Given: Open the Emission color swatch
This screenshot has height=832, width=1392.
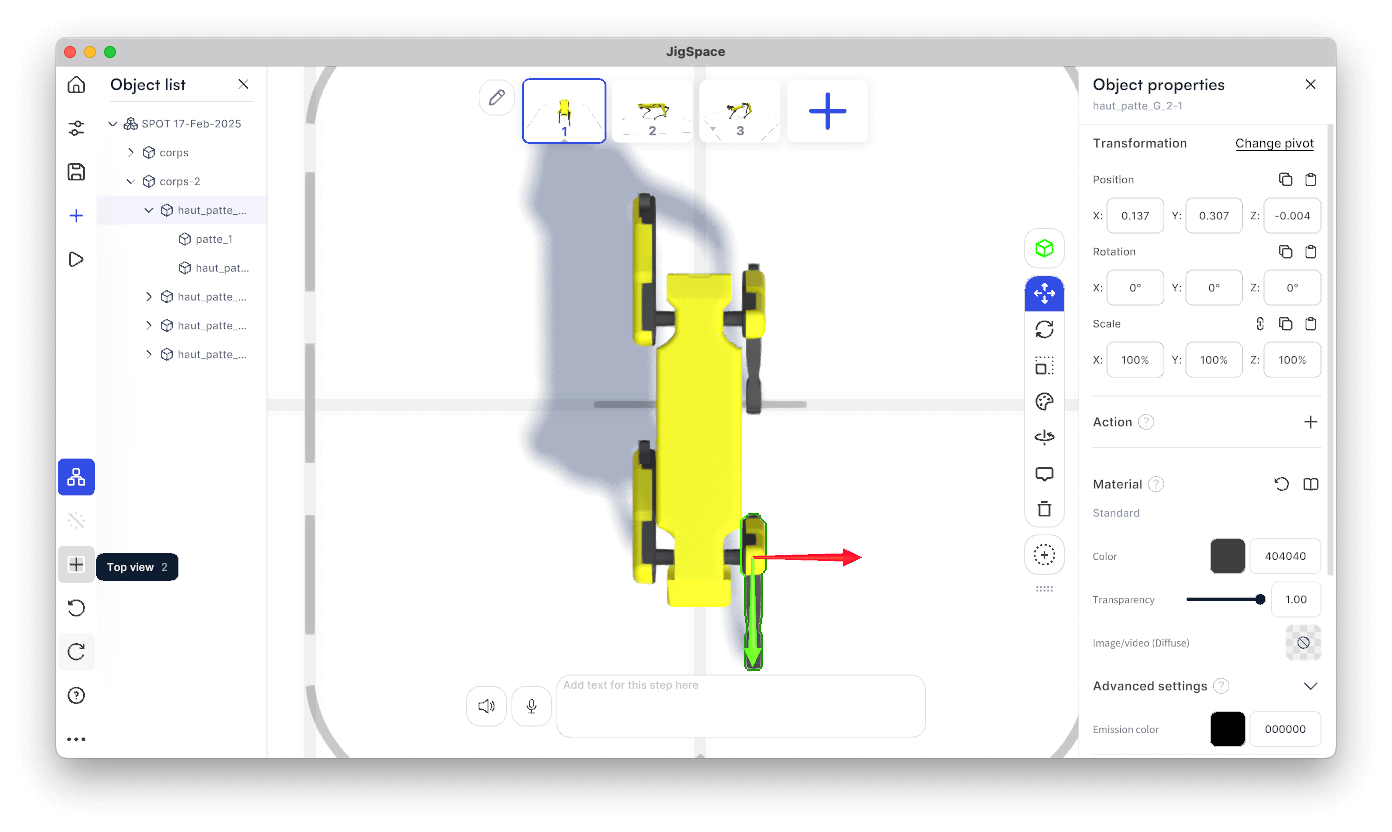Looking at the screenshot, I should point(1228,729).
